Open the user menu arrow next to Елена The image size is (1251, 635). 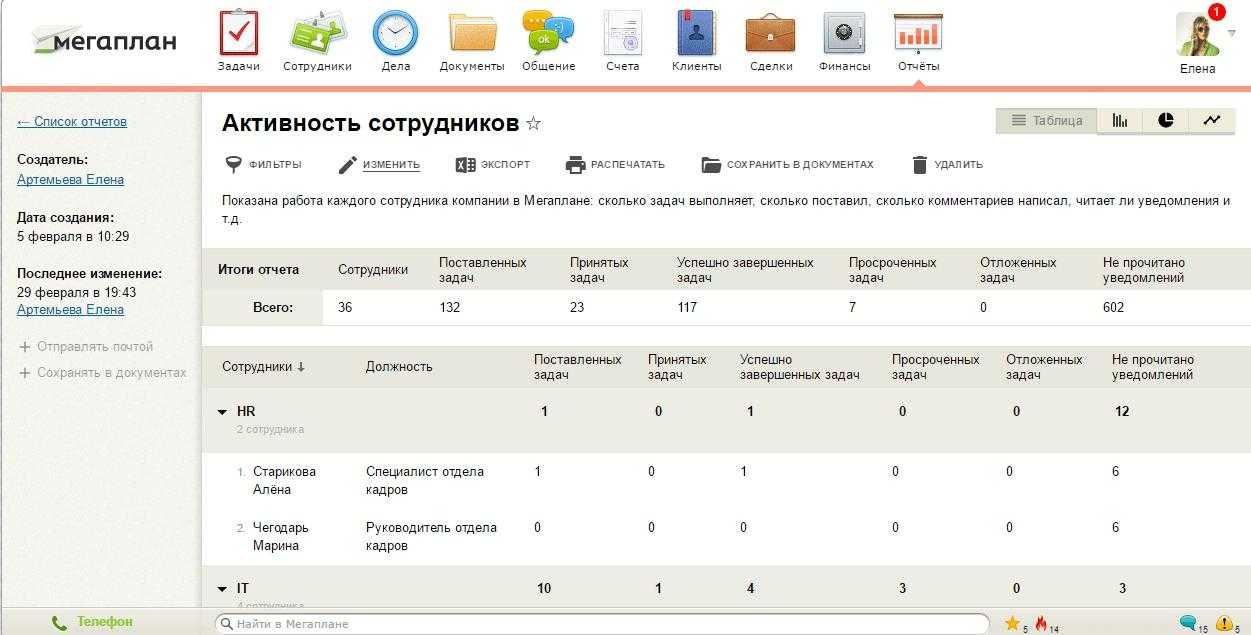1231,33
